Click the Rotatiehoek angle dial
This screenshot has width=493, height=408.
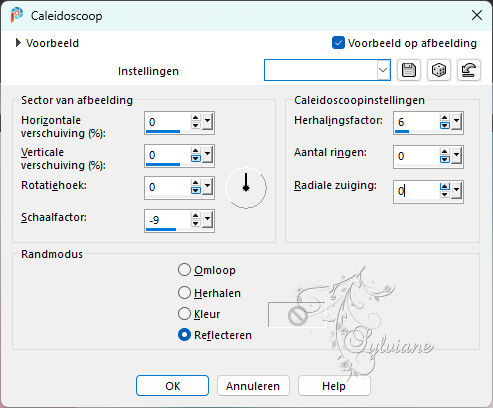click(x=246, y=188)
